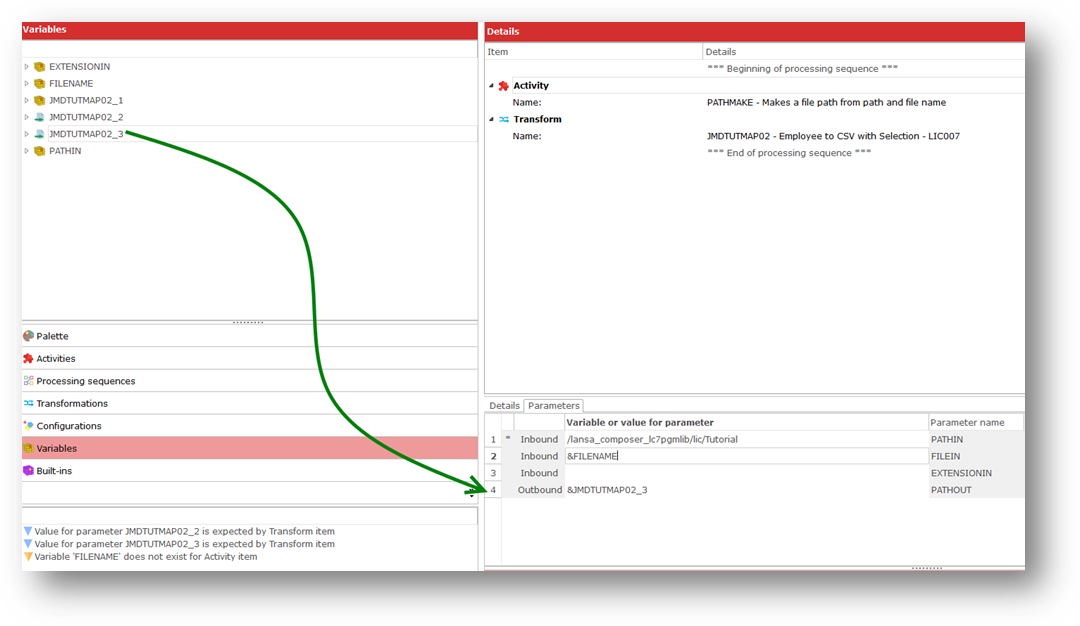
Task: Click the Palette panel icon
Action: click(x=28, y=336)
